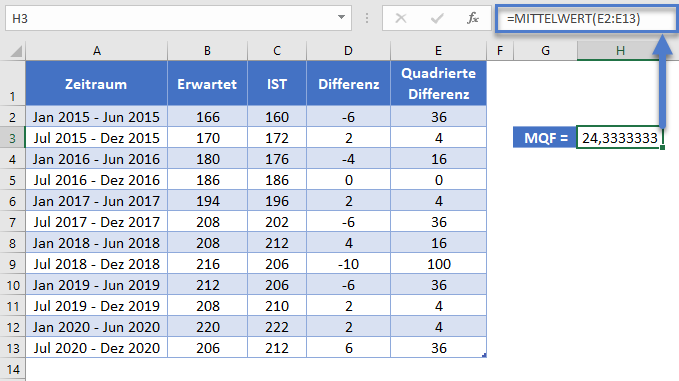This screenshot has height=381, width=679.
Task: Click the Zeitraum header cell
Action: [x=97, y=84]
